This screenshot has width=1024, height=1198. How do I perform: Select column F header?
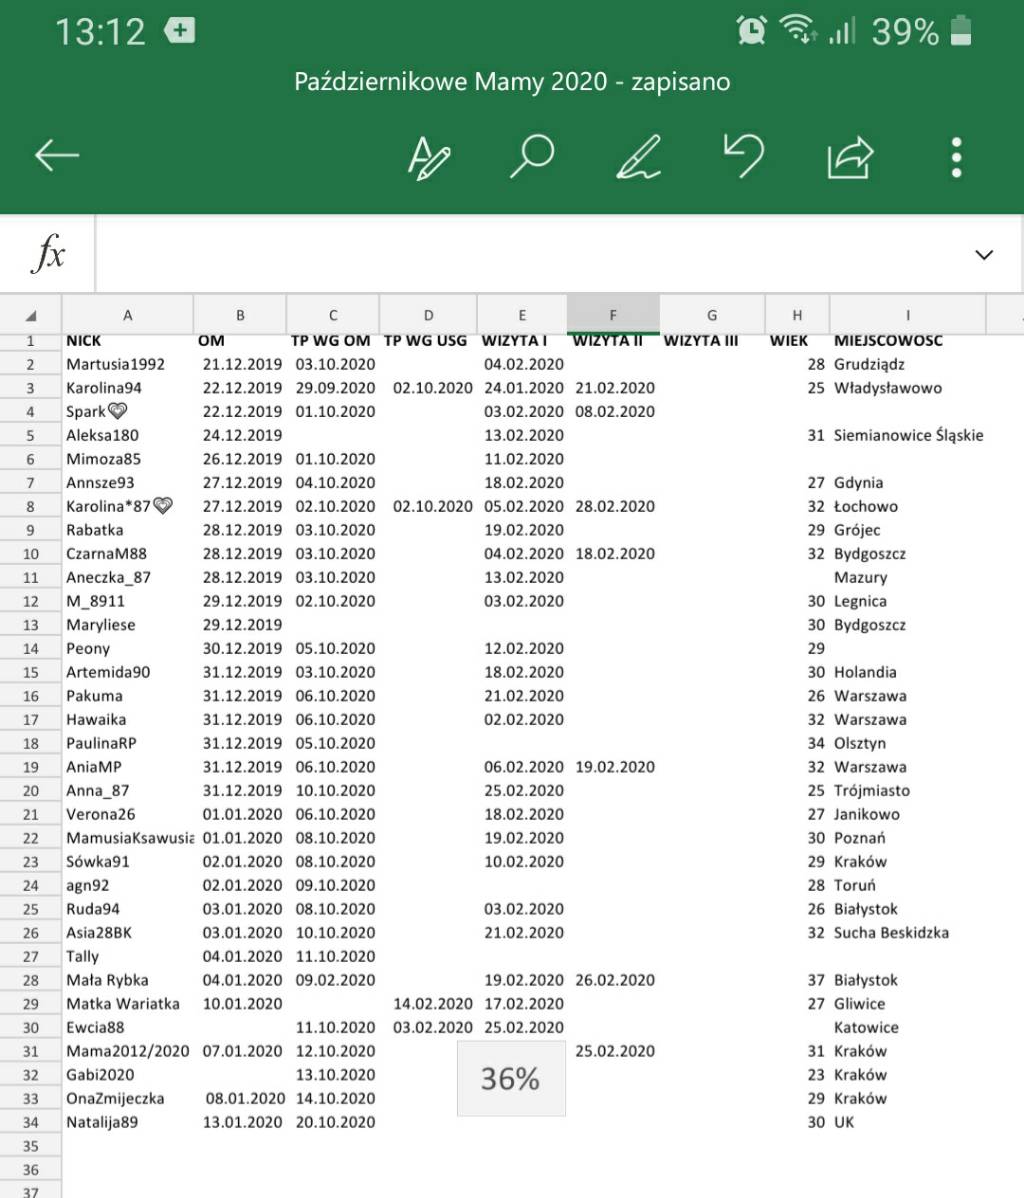613,315
